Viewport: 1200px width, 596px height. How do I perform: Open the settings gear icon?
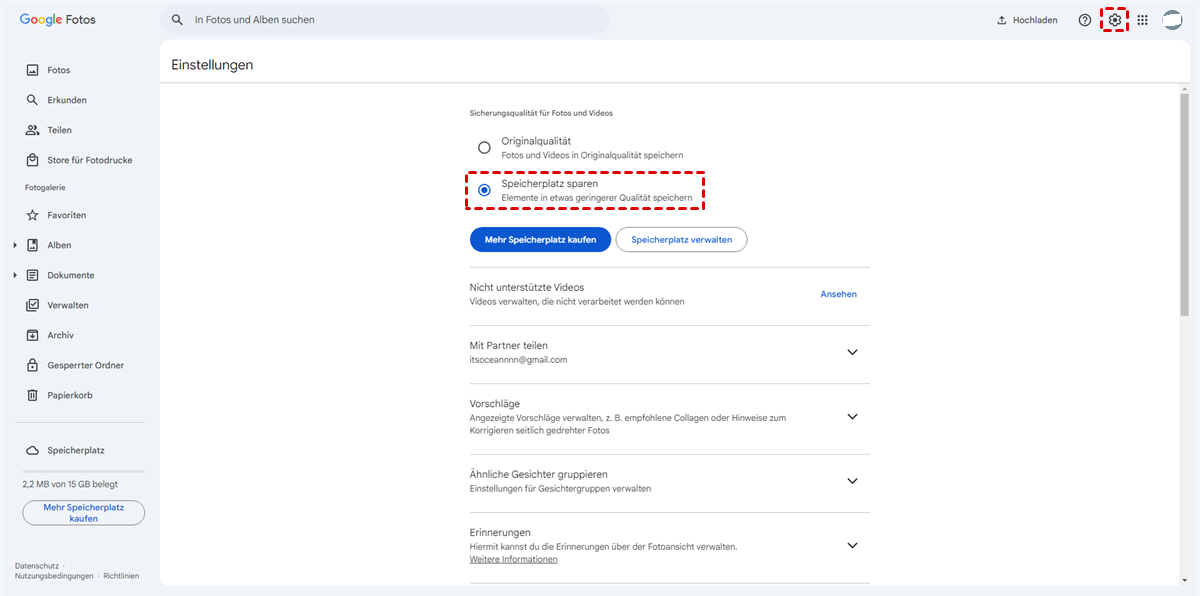(x=1115, y=20)
